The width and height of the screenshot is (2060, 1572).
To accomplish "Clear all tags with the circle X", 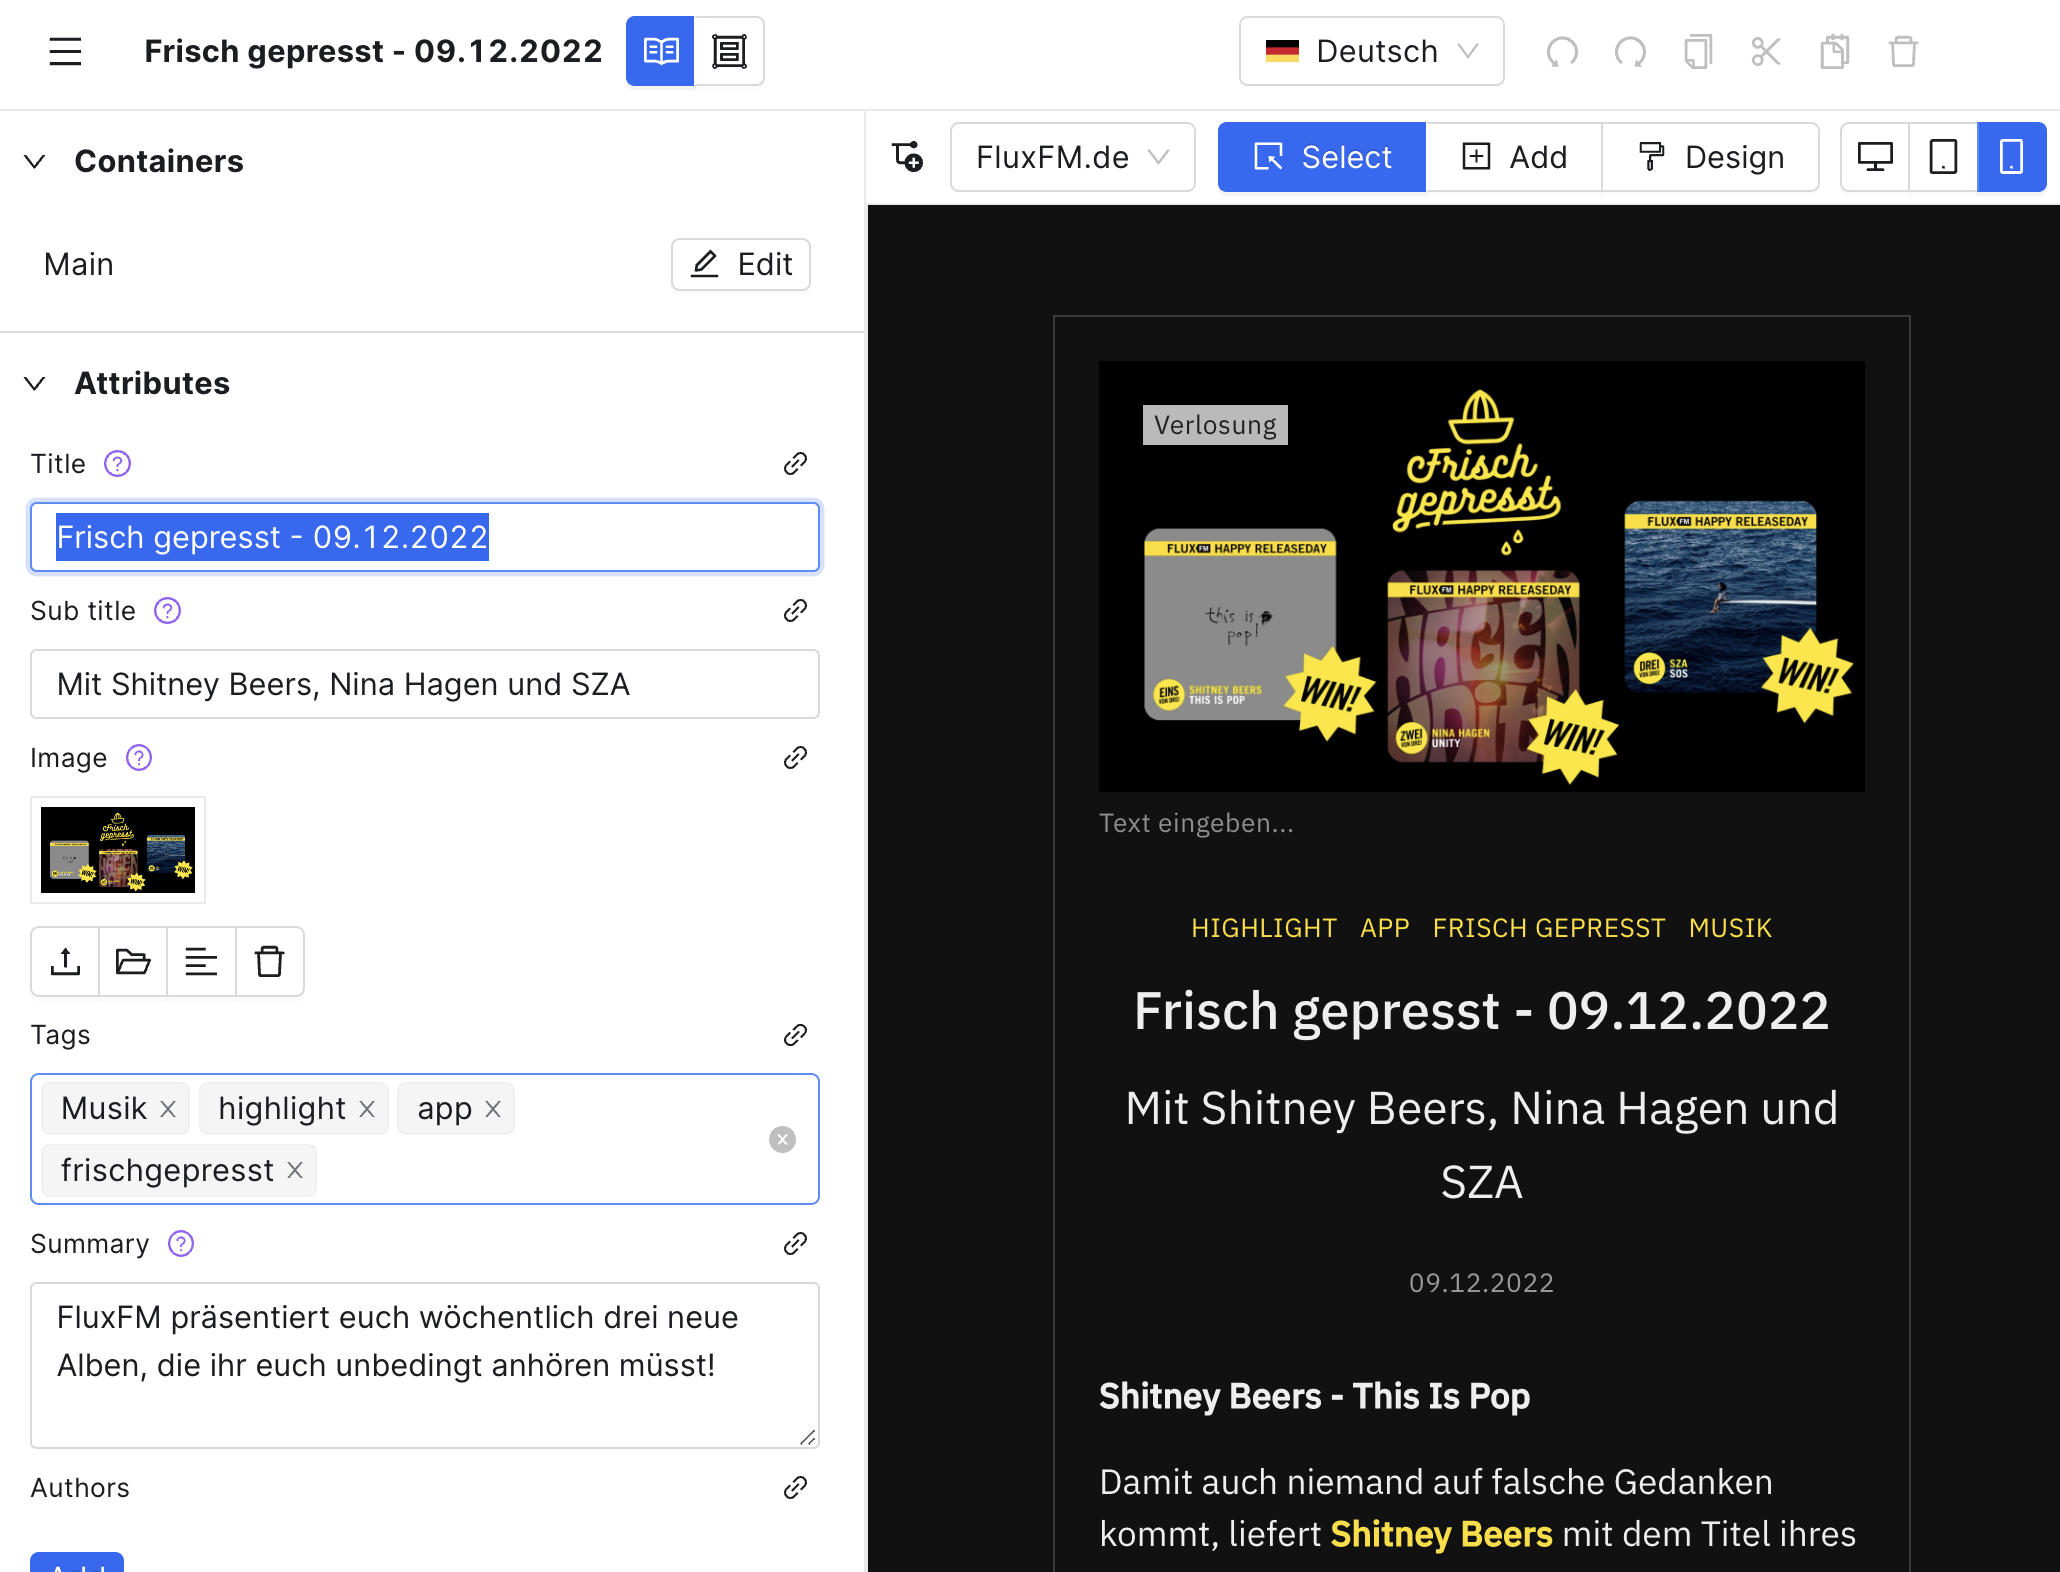I will [x=782, y=1140].
